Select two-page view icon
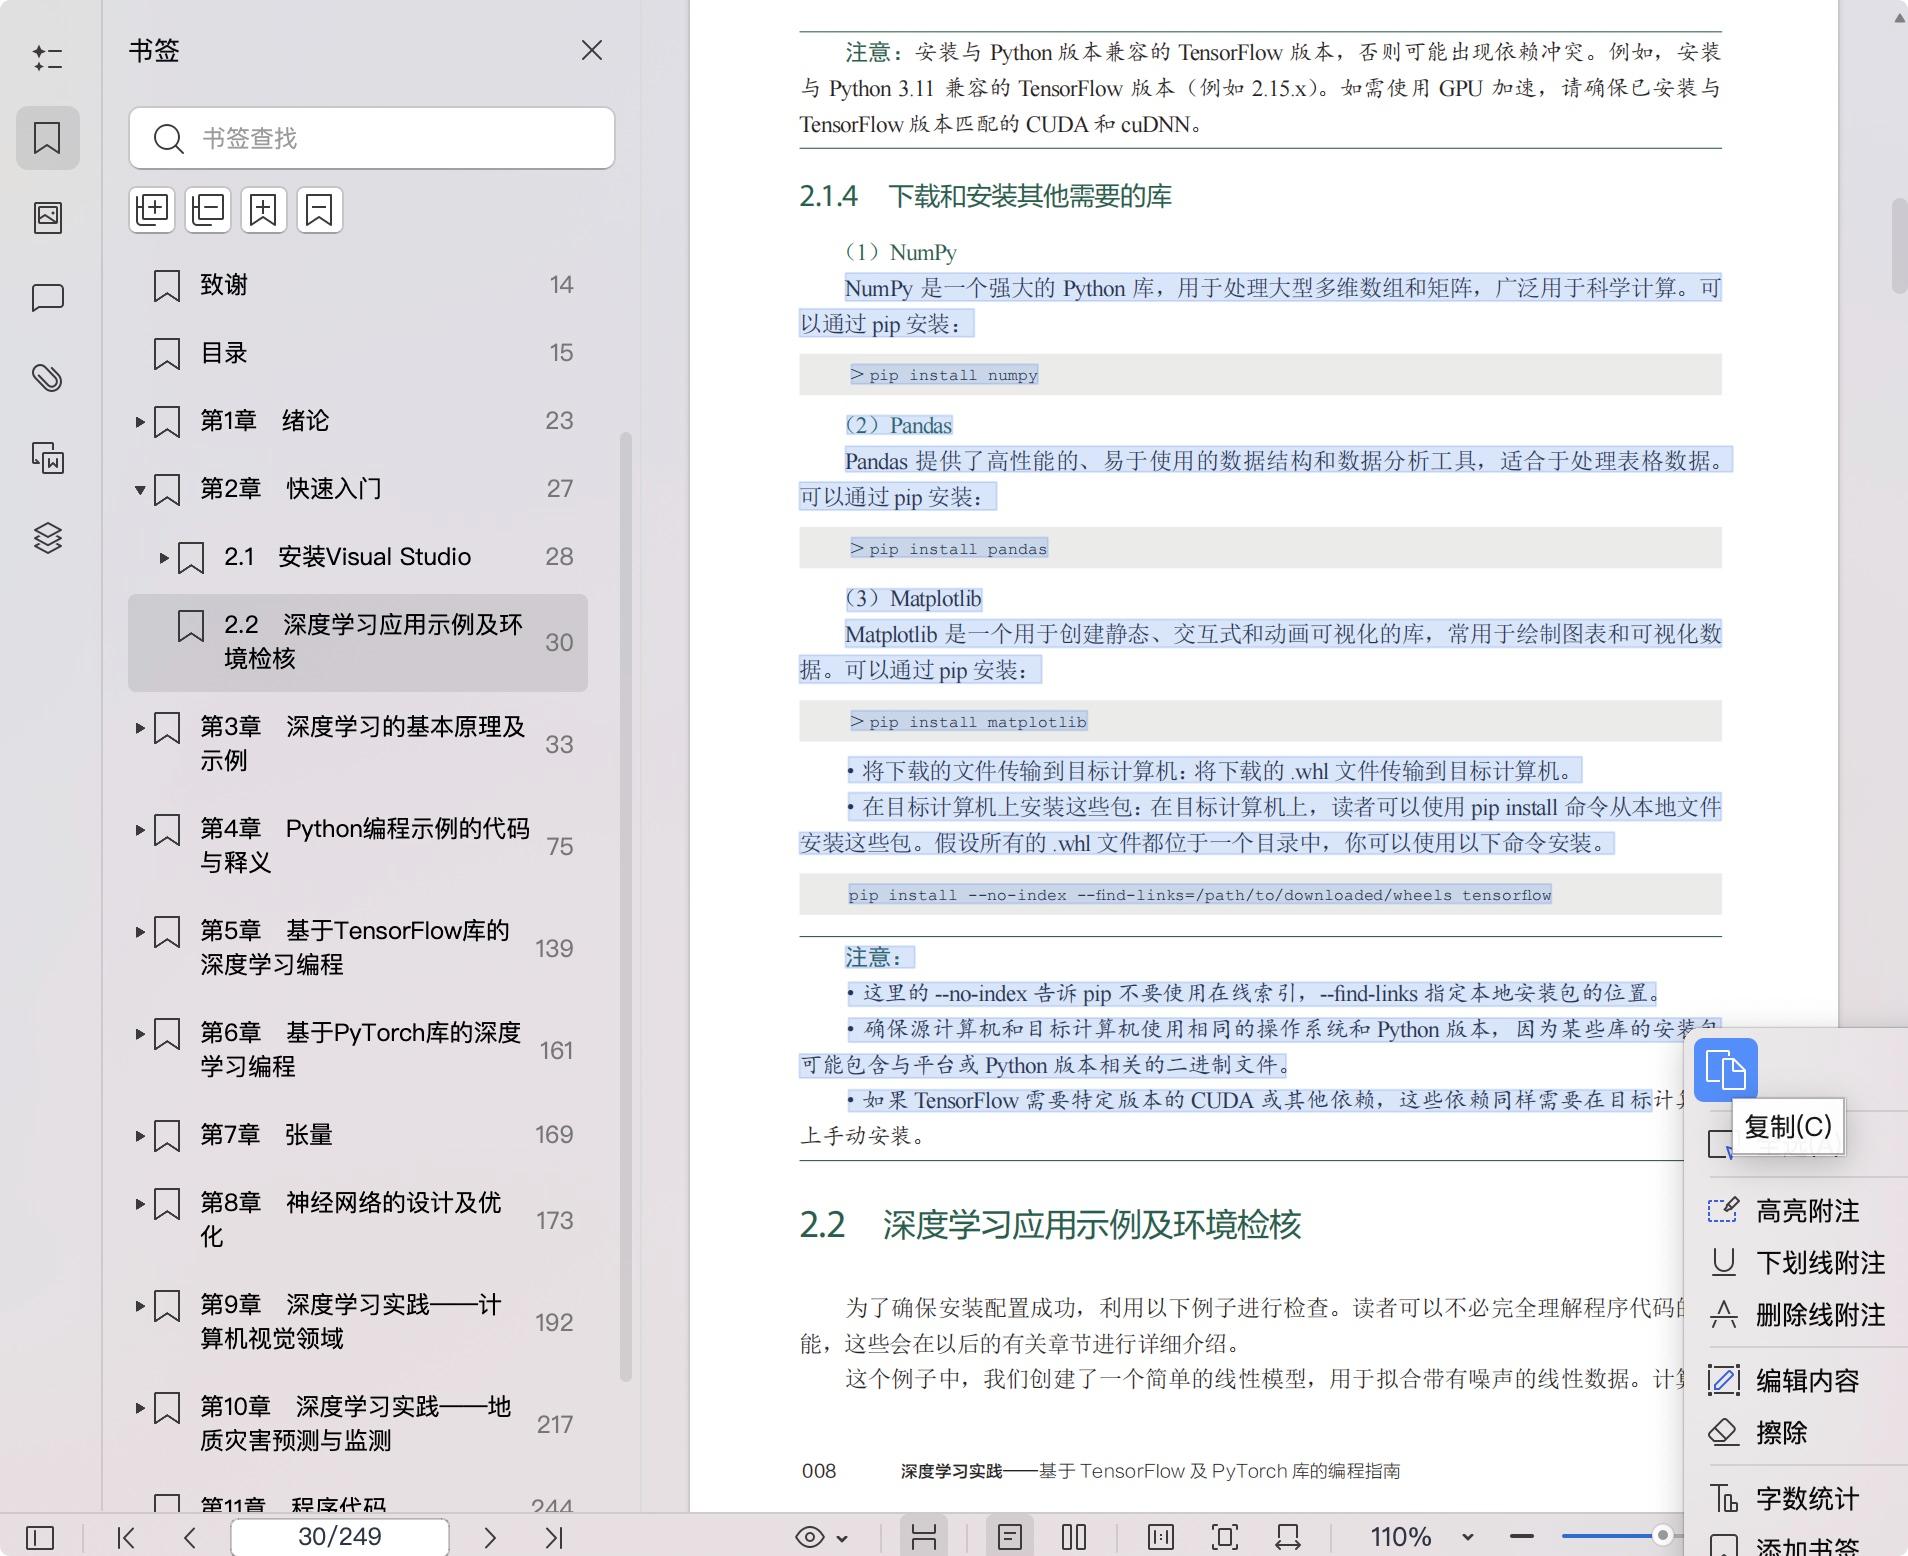 tap(1074, 1537)
